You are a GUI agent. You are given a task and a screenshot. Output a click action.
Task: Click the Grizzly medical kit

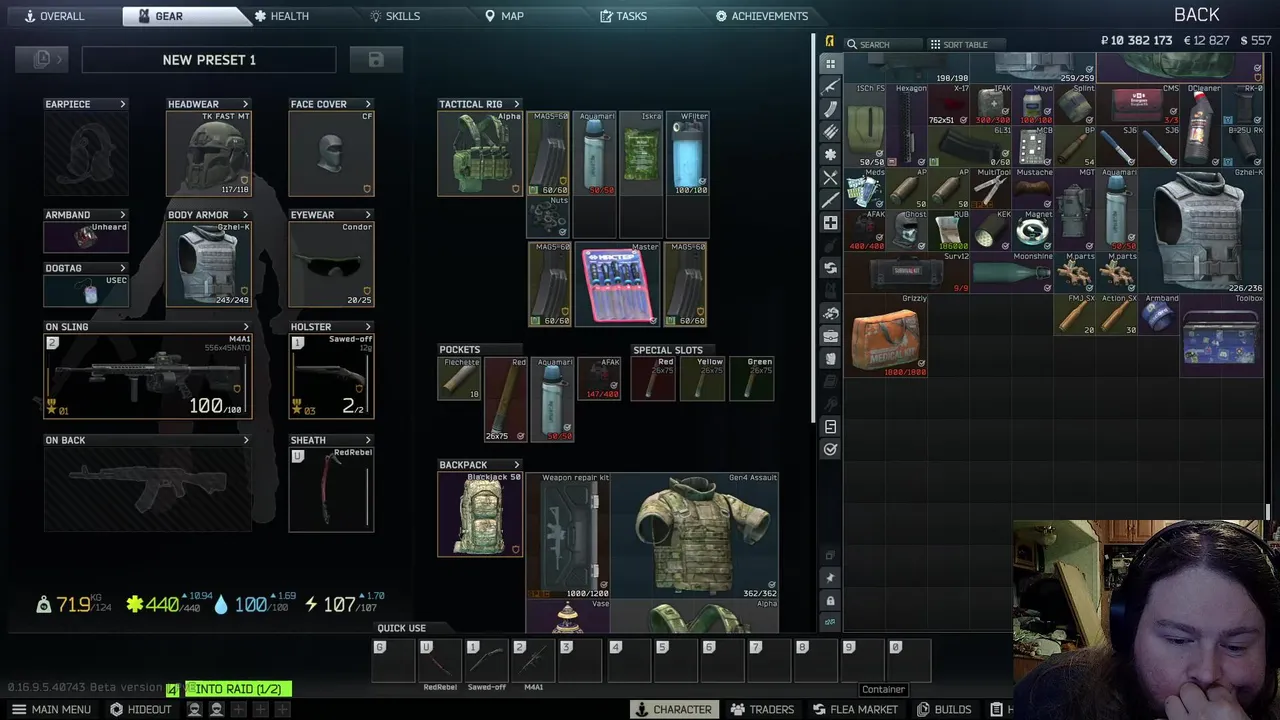point(886,335)
